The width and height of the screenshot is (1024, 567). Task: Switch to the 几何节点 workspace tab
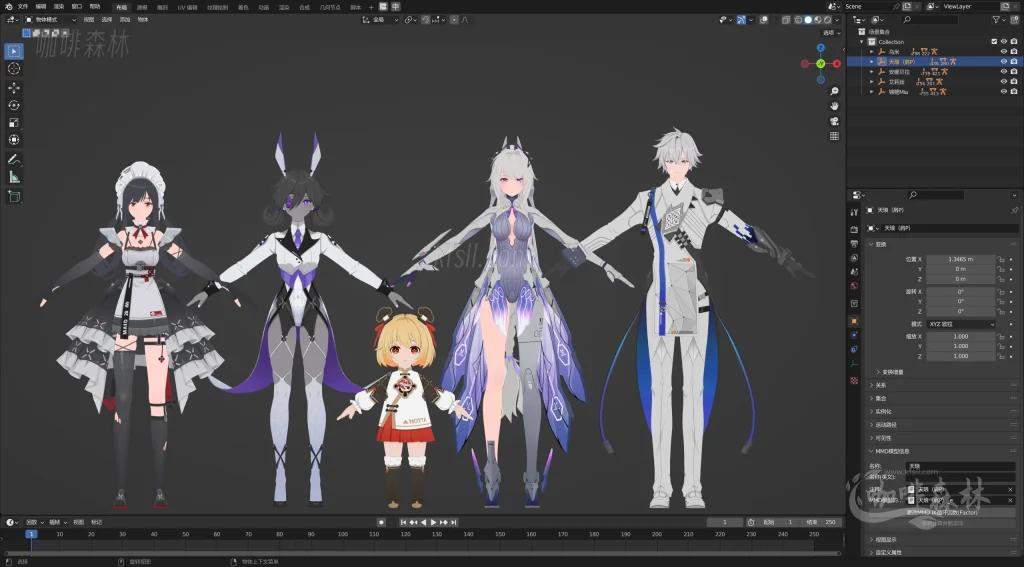(330, 7)
